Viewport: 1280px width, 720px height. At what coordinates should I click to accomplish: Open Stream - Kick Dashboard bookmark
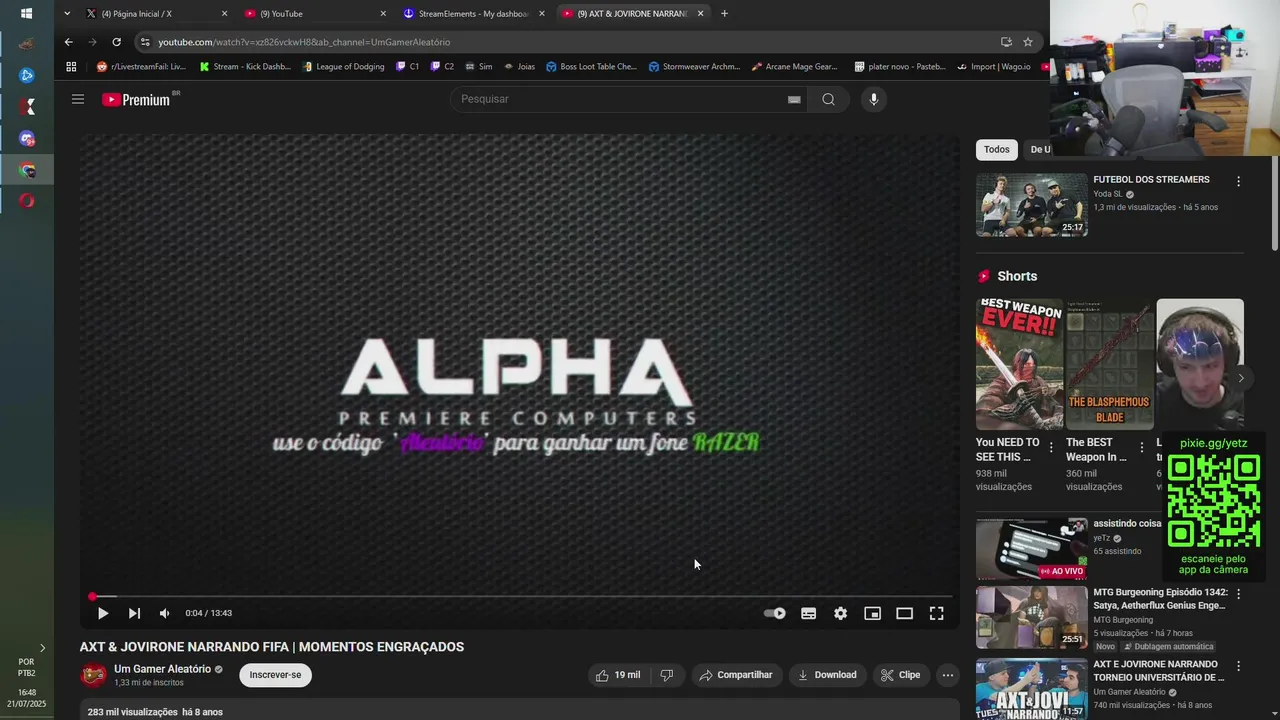coord(245,67)
